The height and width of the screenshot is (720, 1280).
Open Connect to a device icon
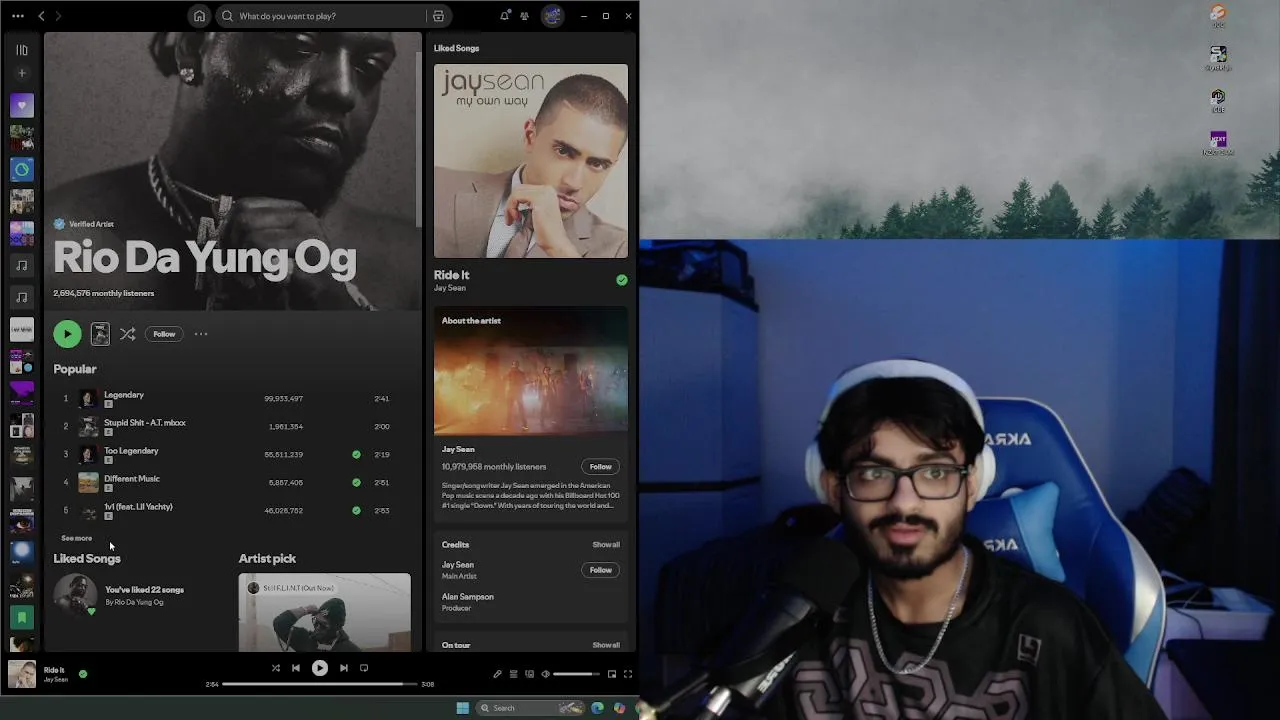point(530,674)
